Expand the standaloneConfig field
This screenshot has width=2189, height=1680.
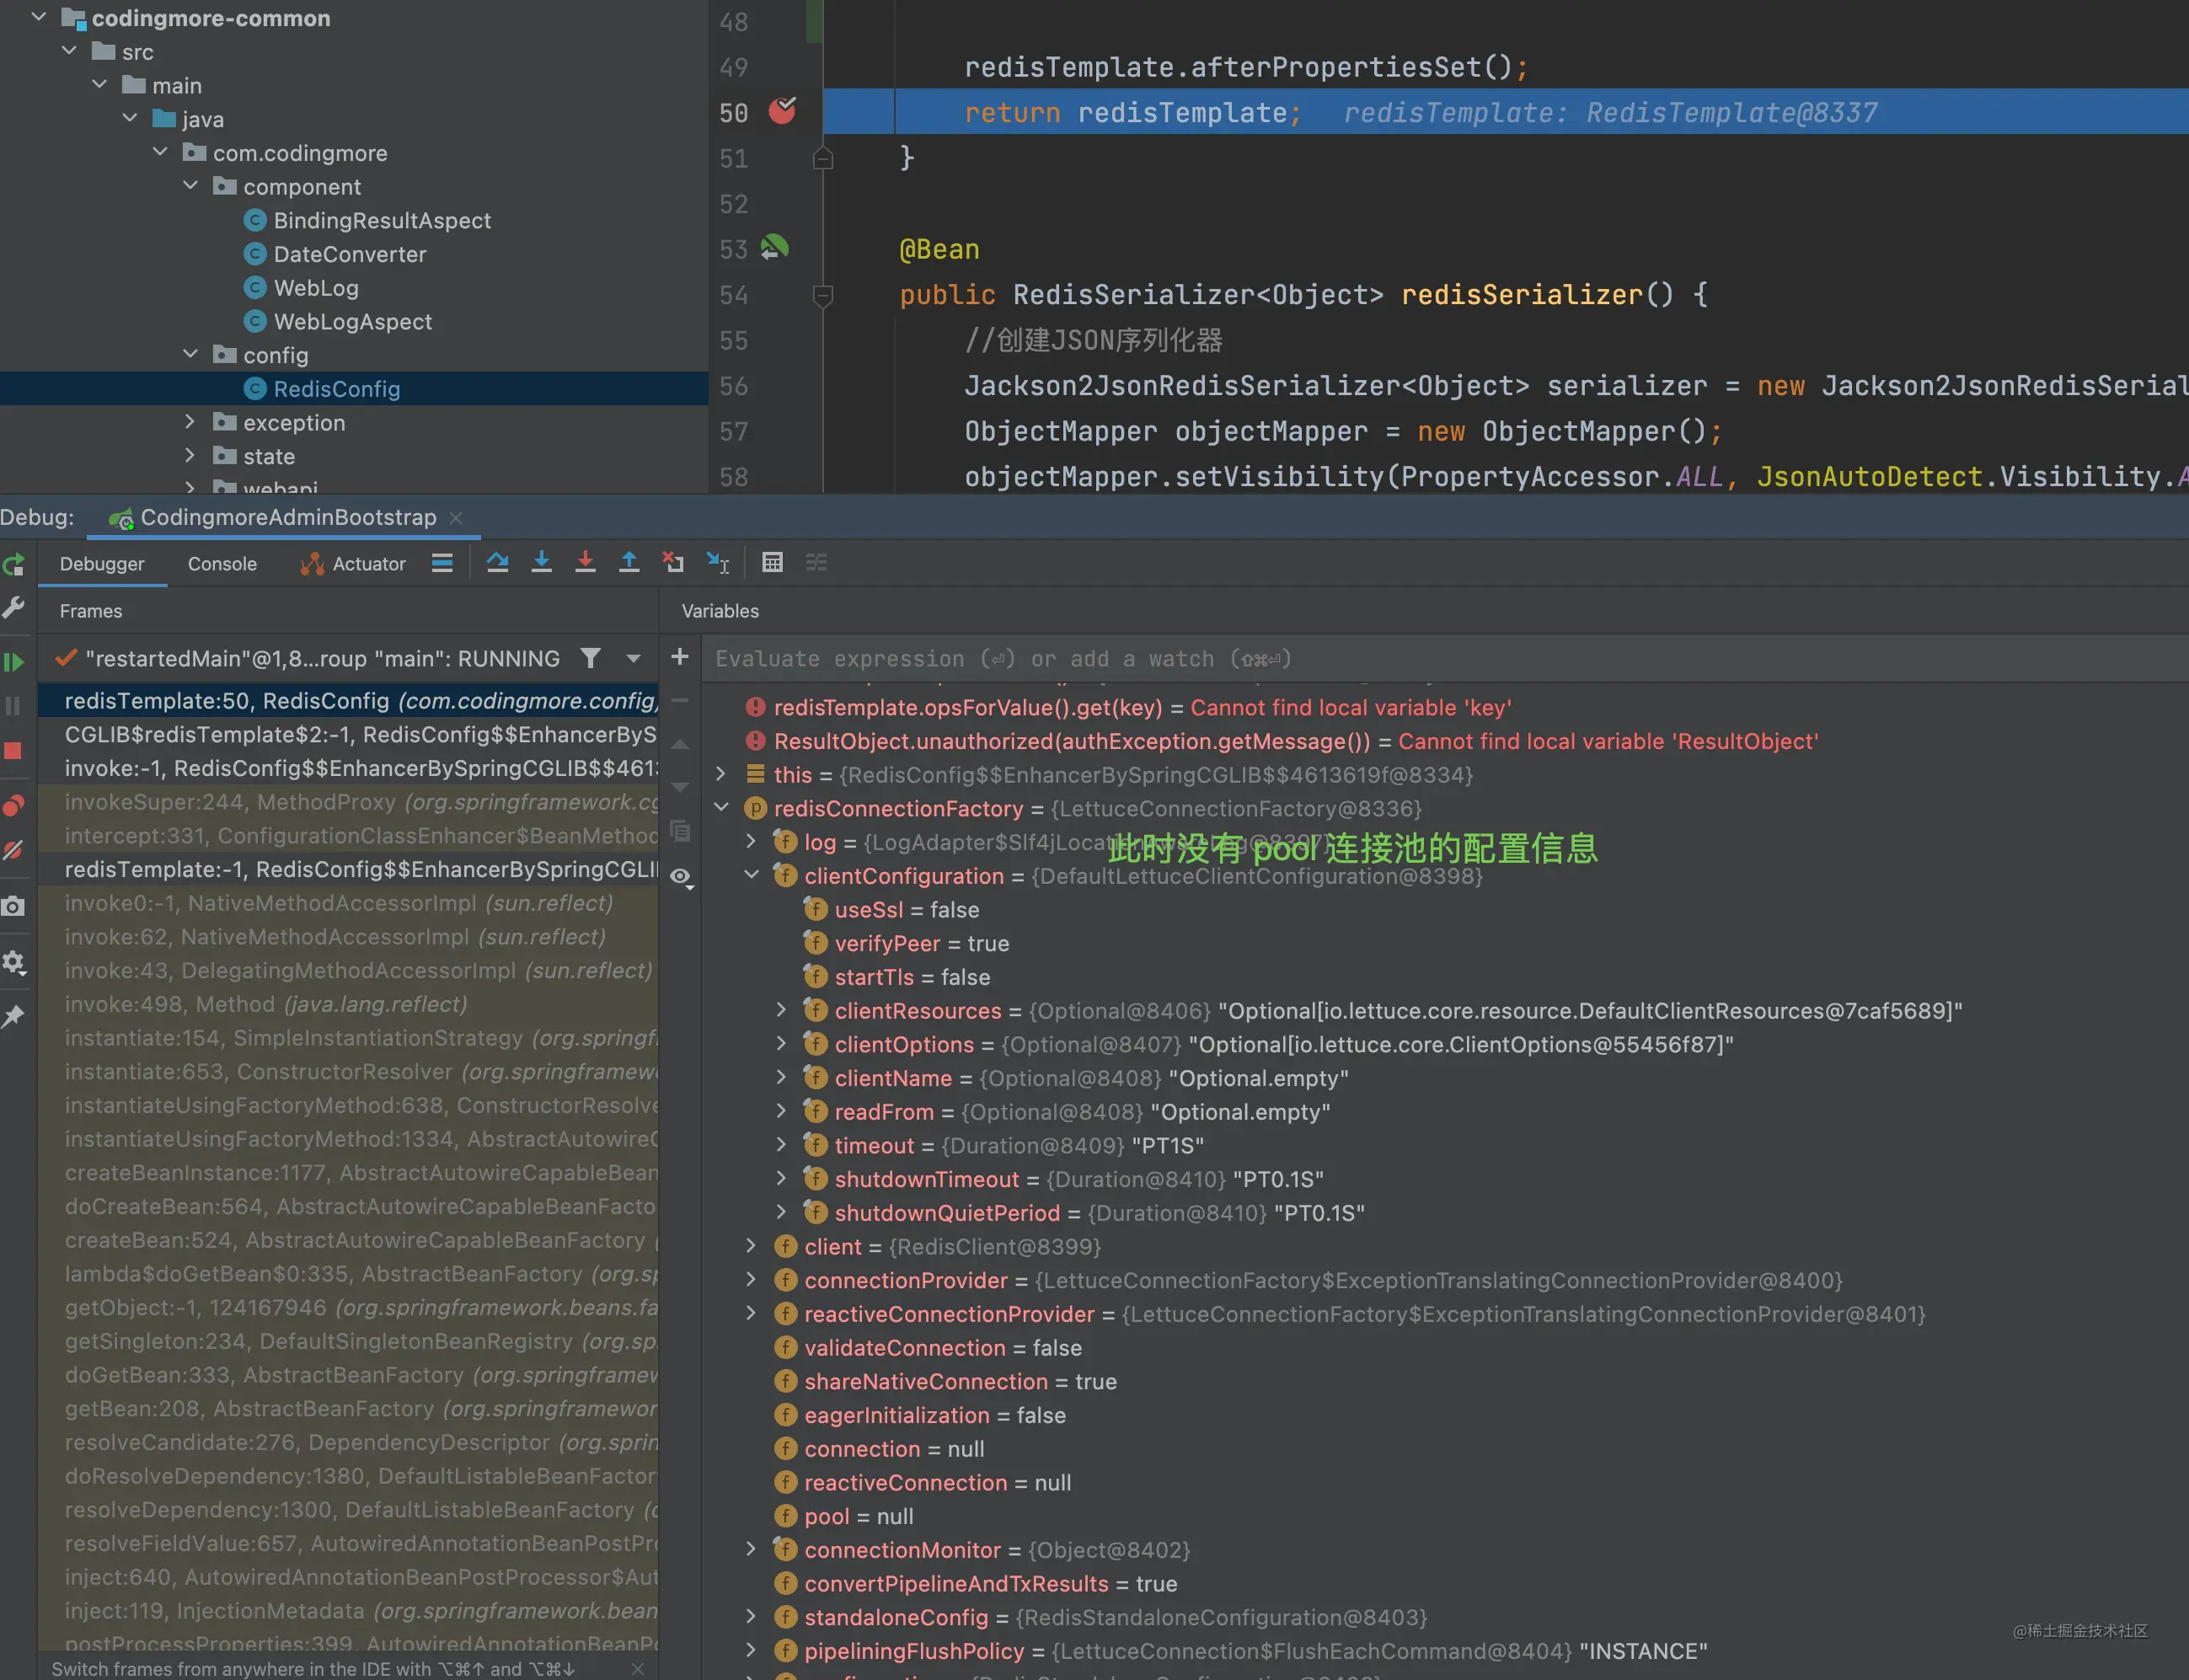coord(751,1616)
